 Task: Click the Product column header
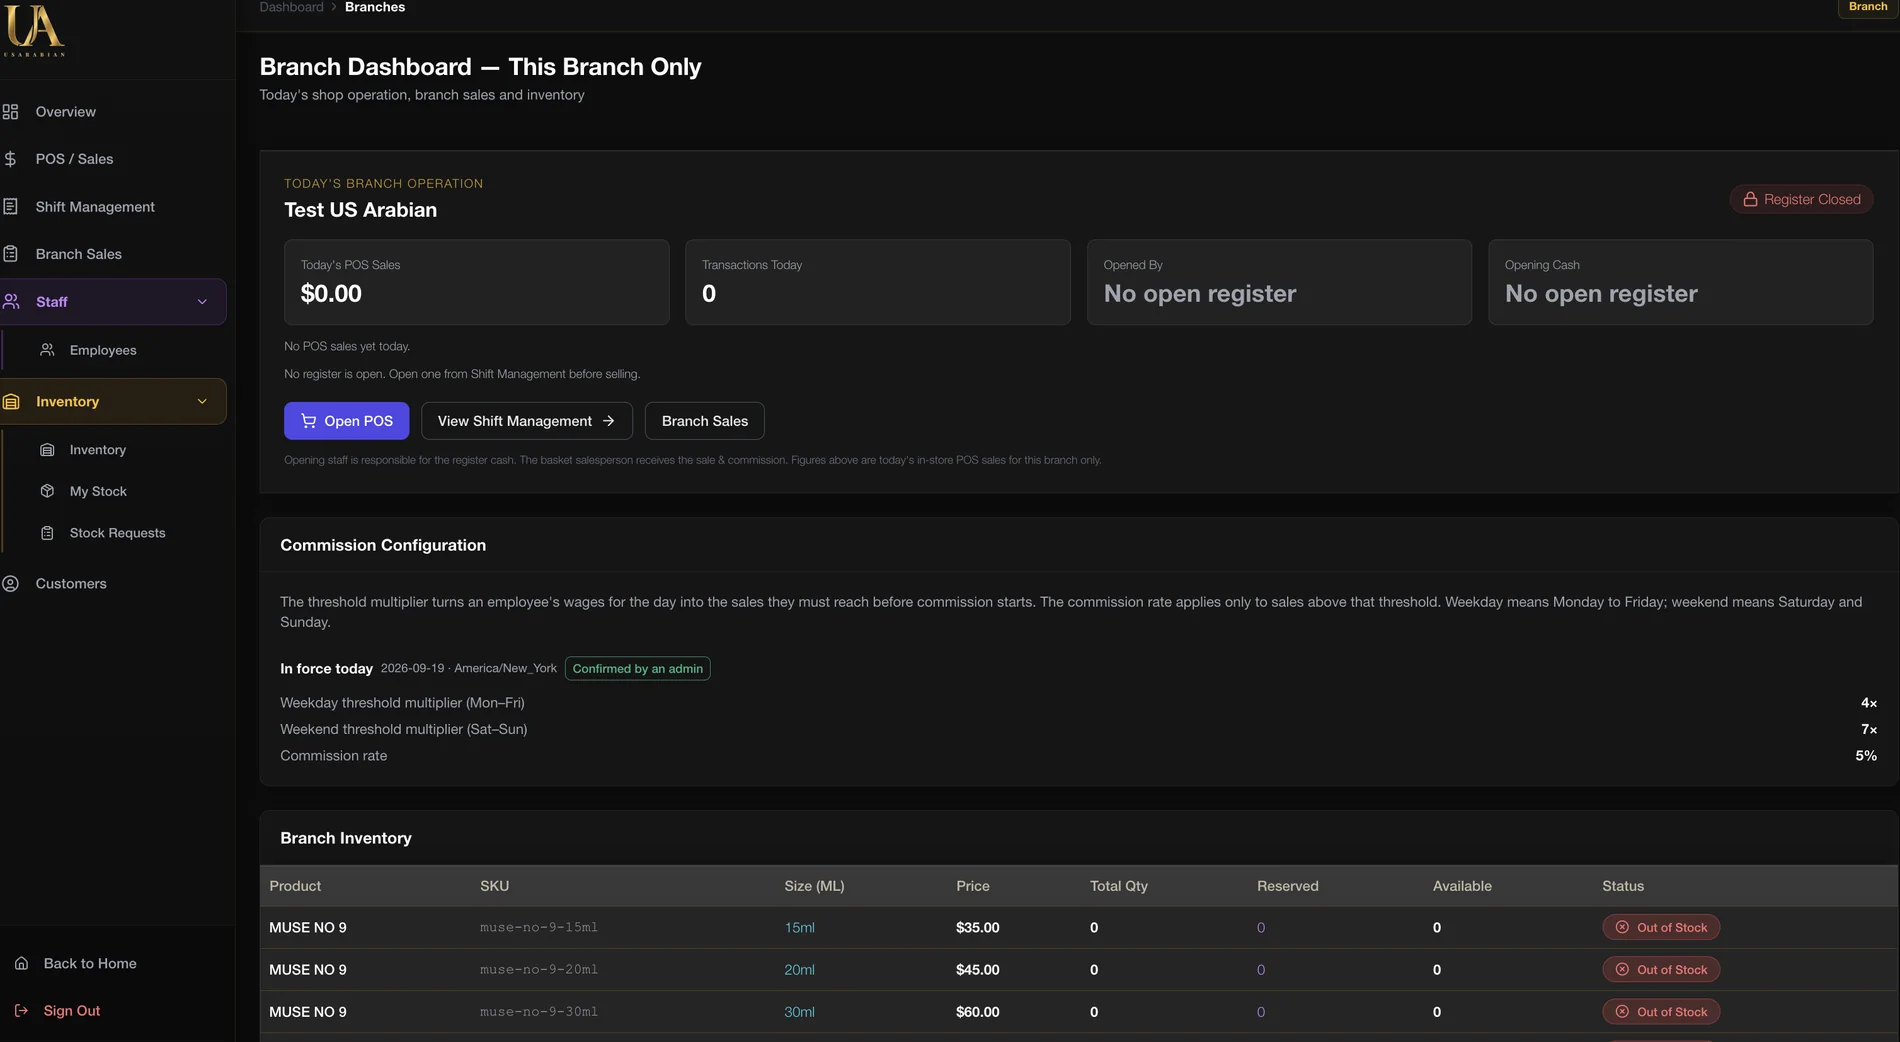click(295, 886)
